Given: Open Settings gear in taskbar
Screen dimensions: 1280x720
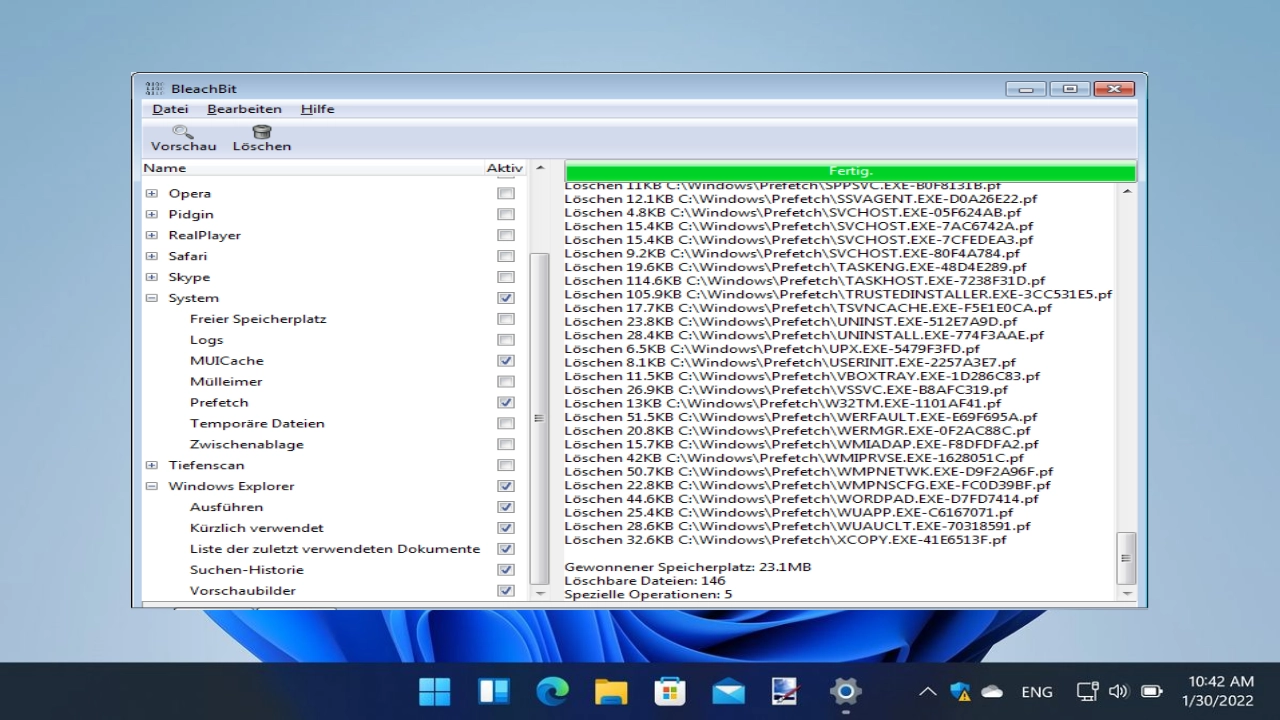Looking at the screenshot, I should (846, 691).
